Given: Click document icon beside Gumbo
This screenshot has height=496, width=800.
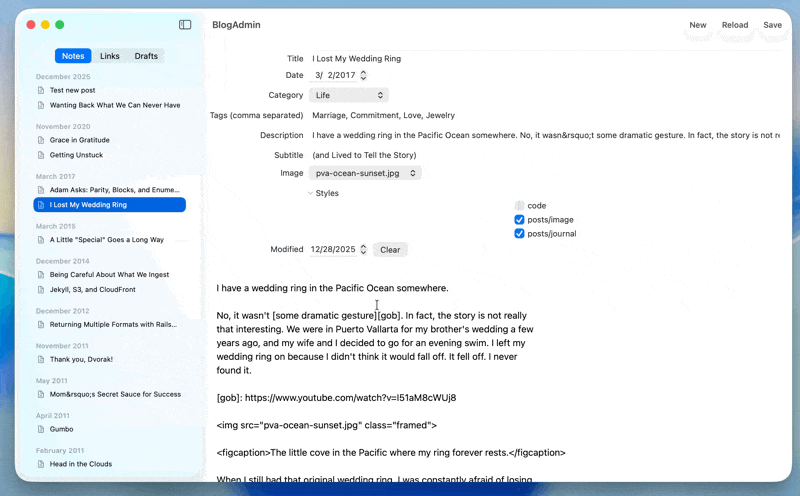Looking at the screenshot, I should [41, 429].
